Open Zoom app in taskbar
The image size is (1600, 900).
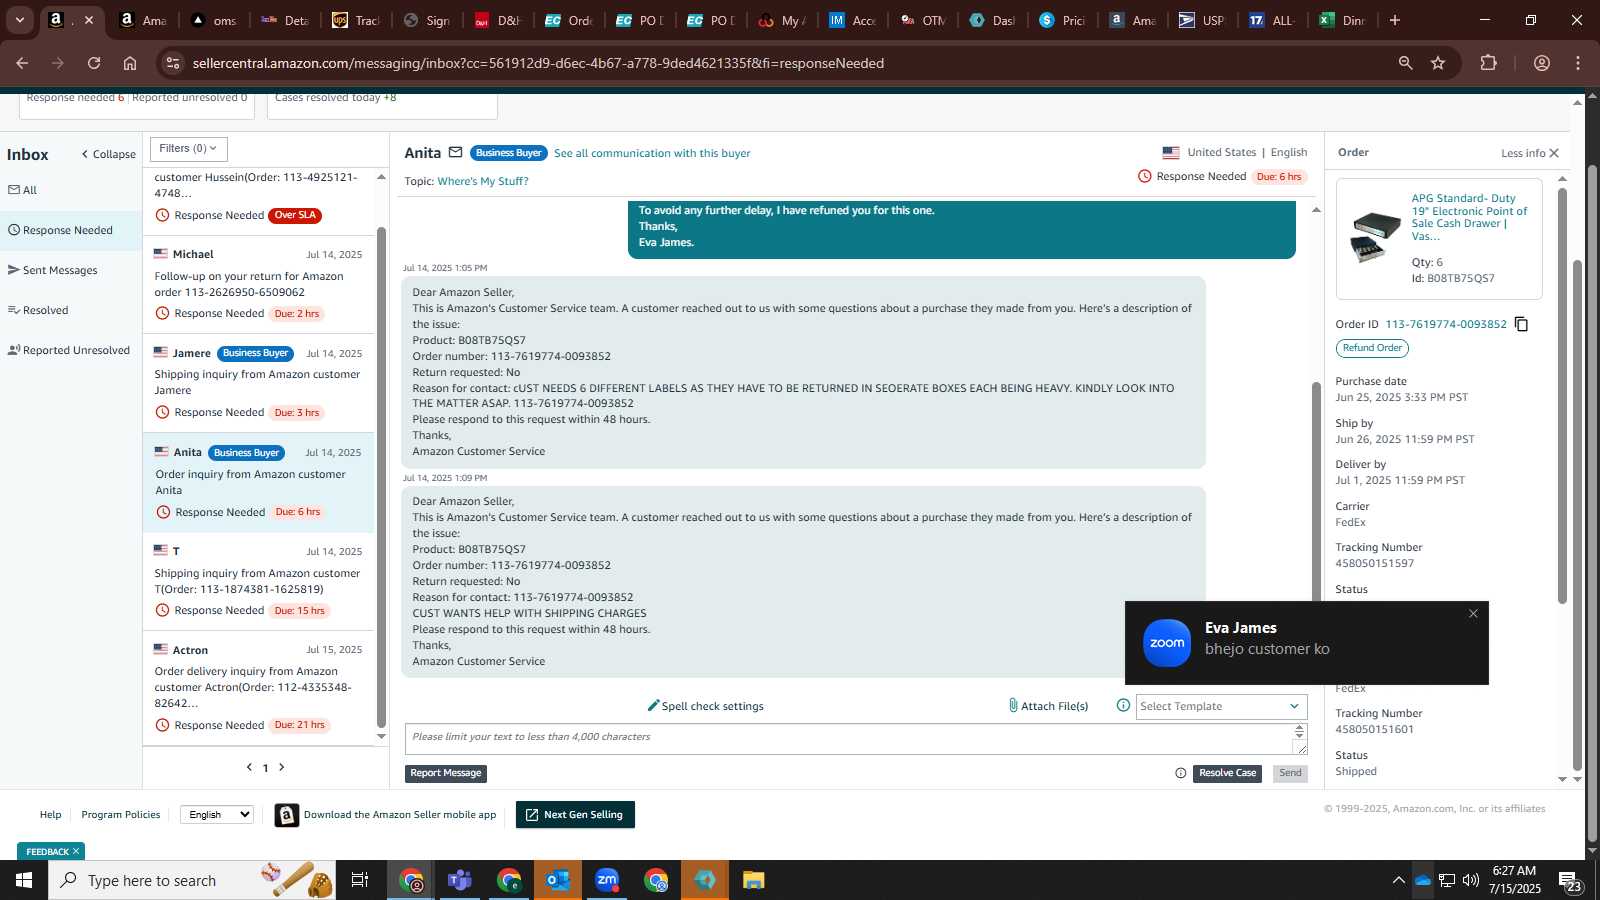607,880
